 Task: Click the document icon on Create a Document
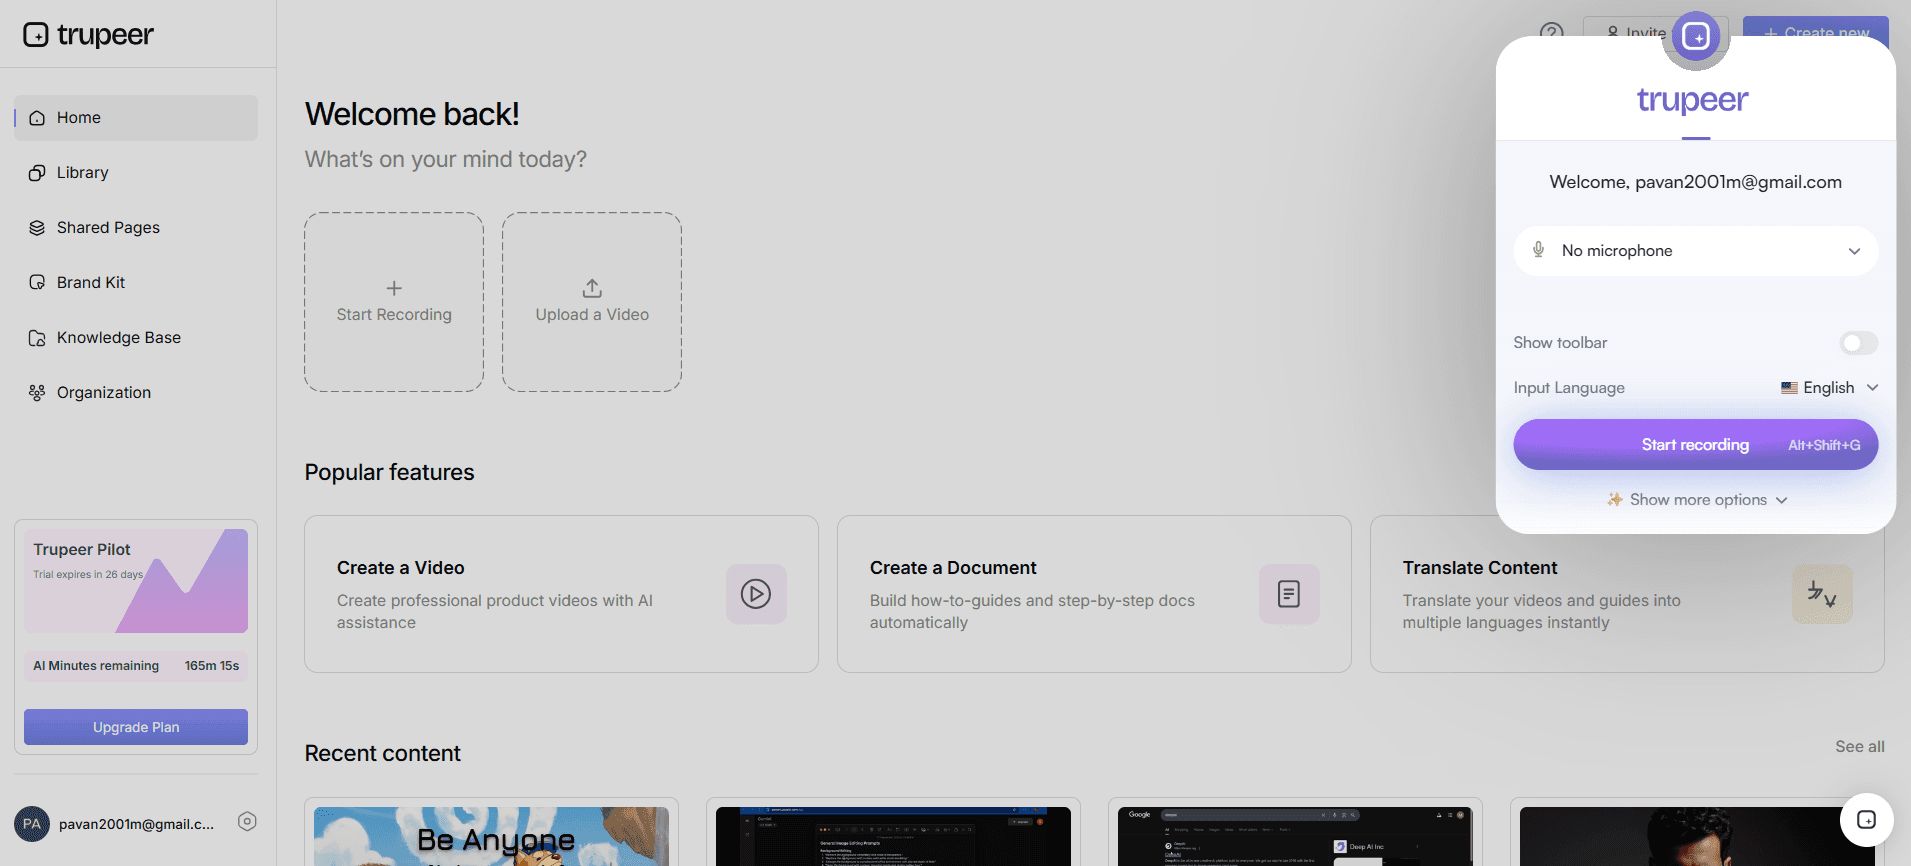pyautogui.click(x=1289, y=594)
